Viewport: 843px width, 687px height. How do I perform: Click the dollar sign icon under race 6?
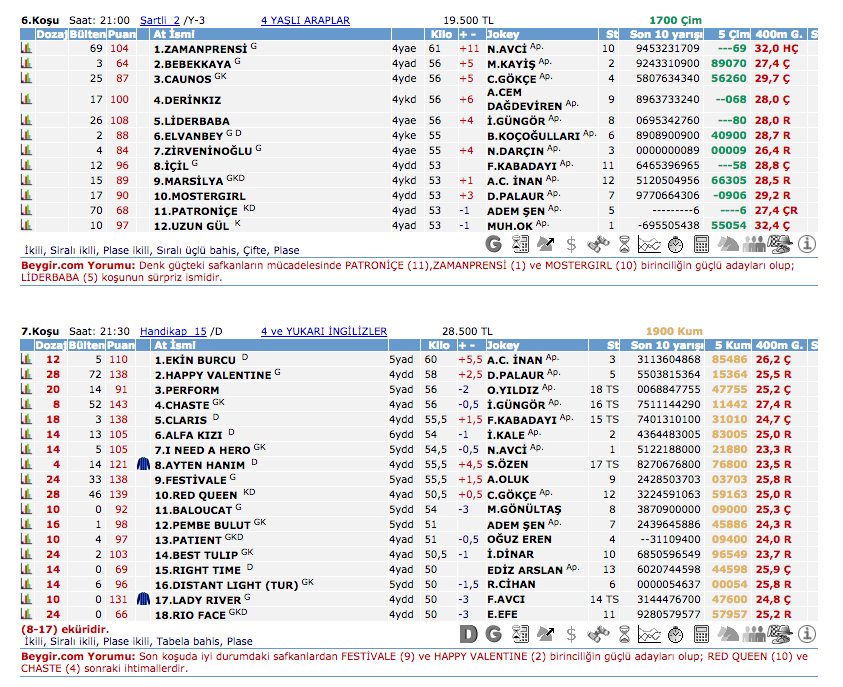pos(571,243)
